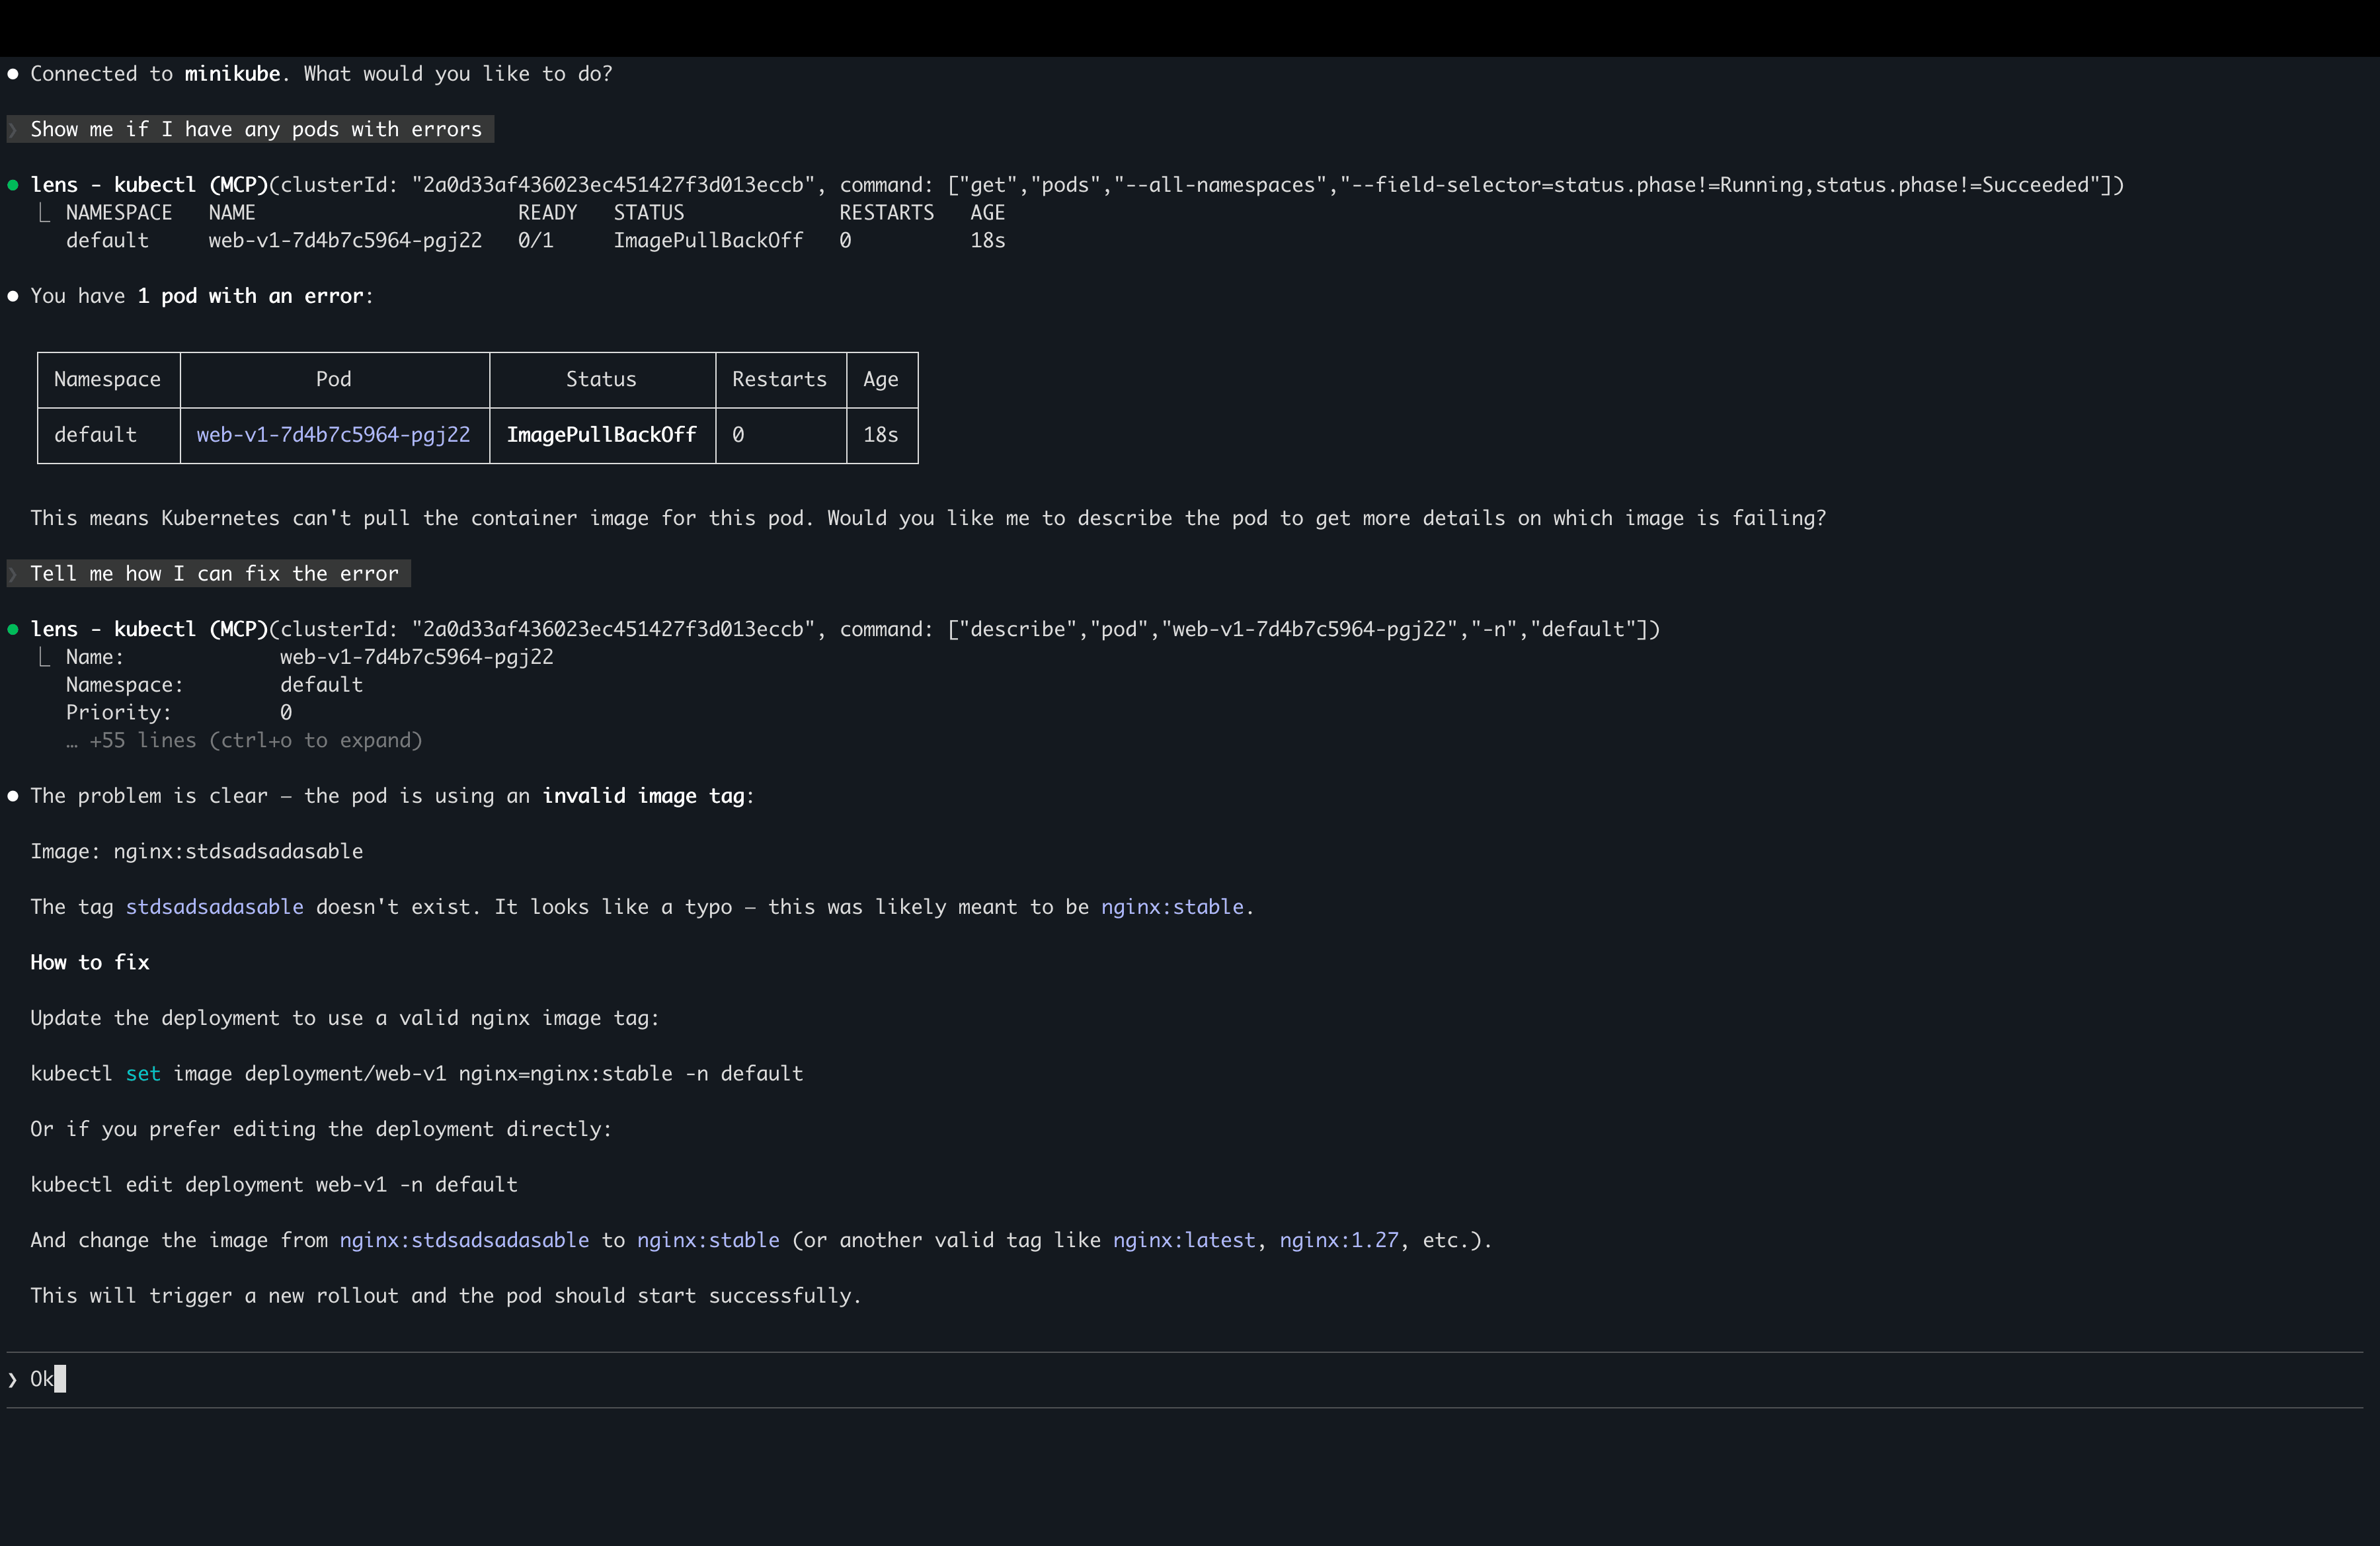
Task: Click the green status dot beside get pods command
Action: (x=13, y=185)
